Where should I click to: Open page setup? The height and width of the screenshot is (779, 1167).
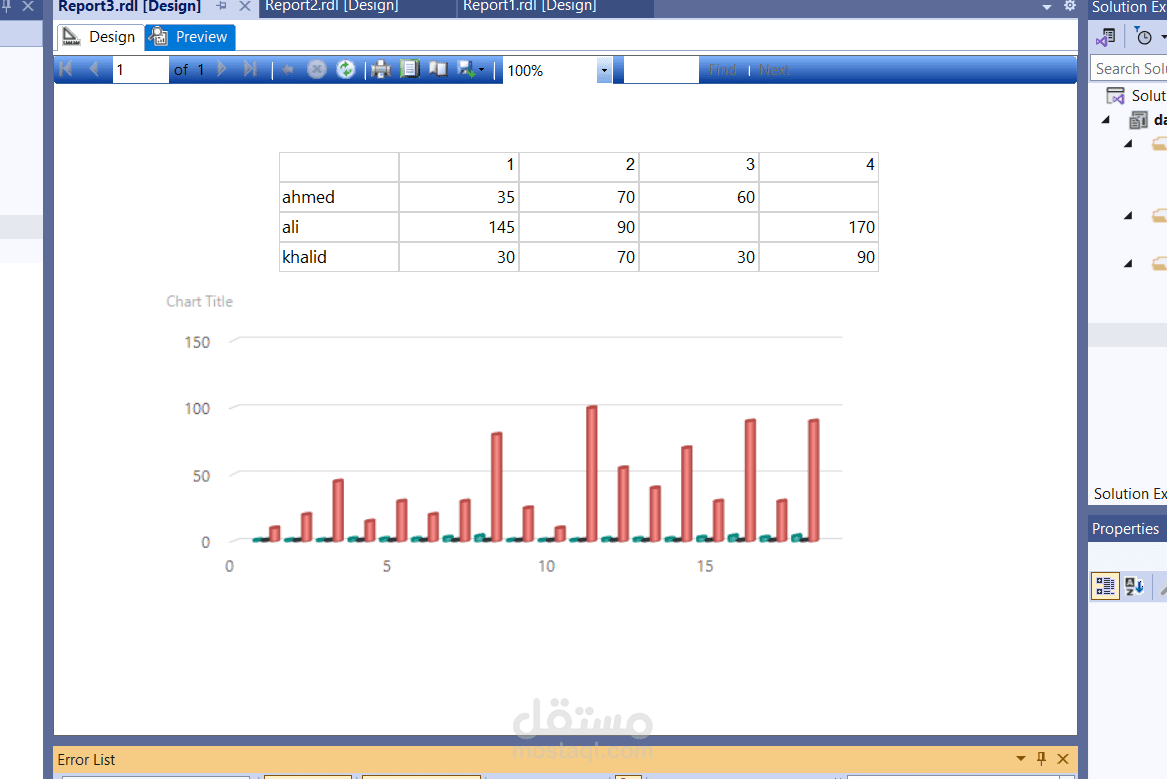click(x=438, y=70)
